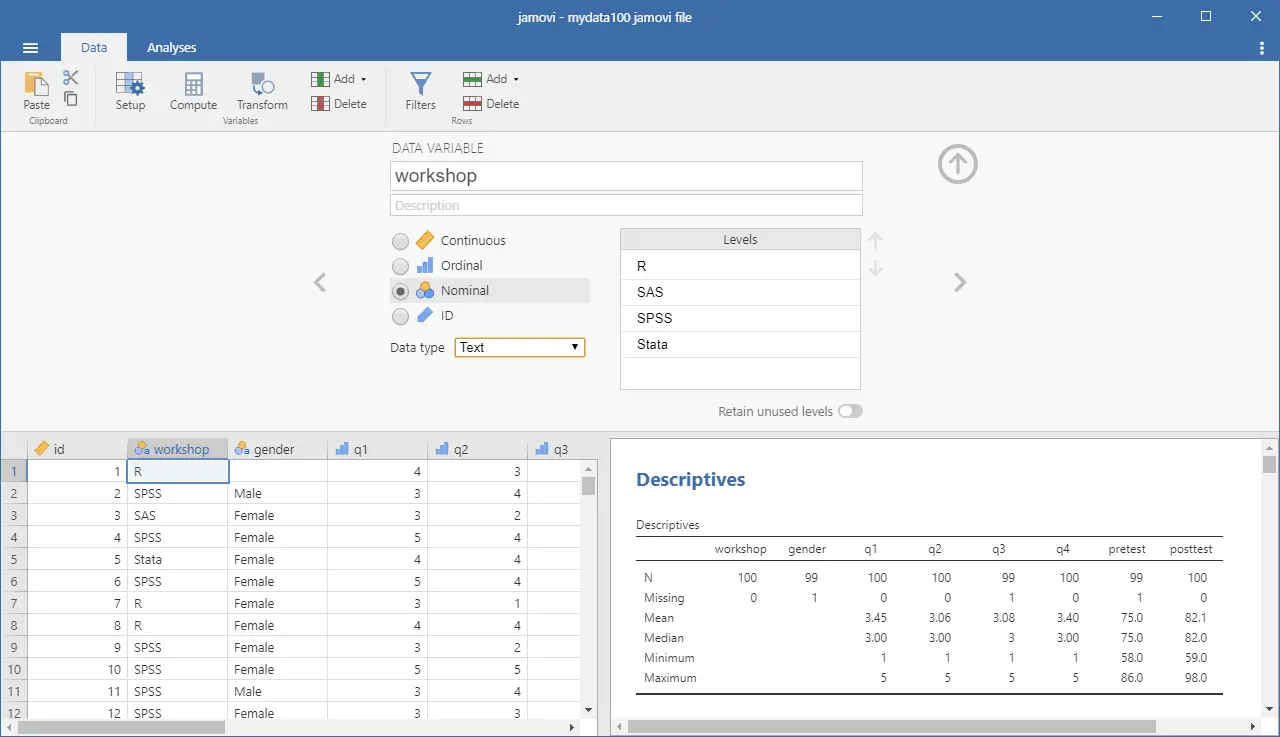Enable Retain unused levels
Viewport: 1280px width, 737px height.
tap(850, 411)
